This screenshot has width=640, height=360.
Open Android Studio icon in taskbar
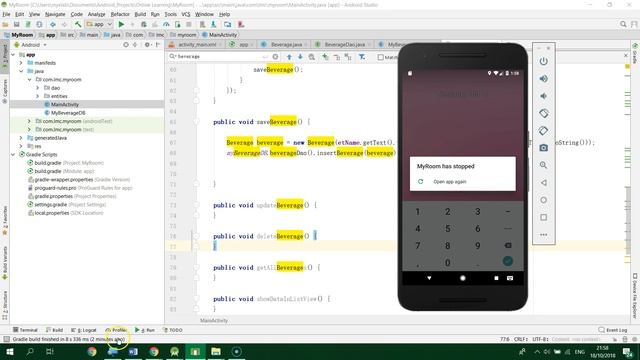[175, 351]
